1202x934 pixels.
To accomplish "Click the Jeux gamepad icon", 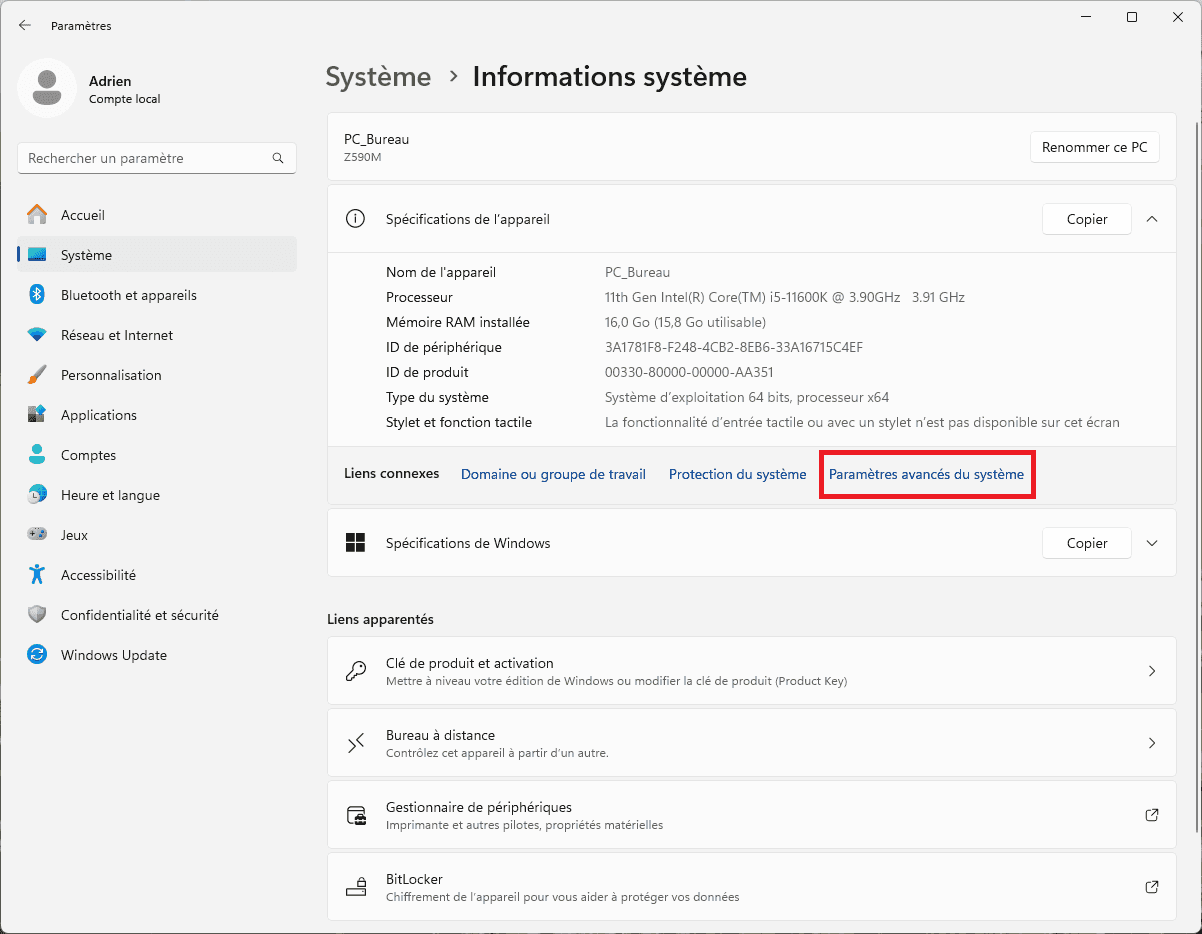I will click(37, 535).
